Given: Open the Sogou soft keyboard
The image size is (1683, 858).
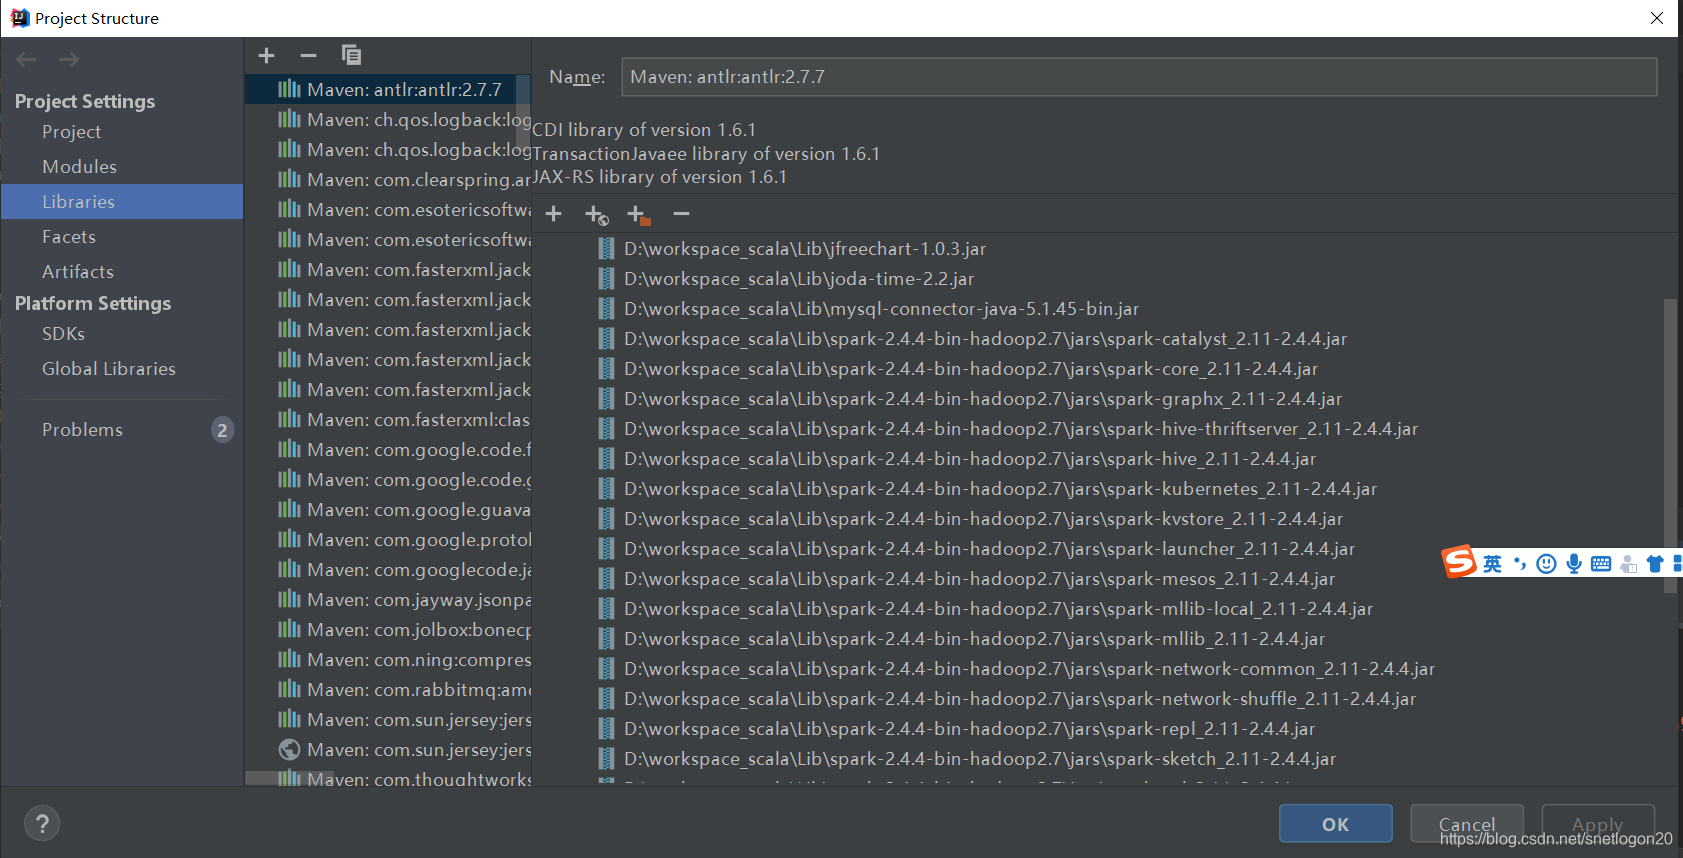Looking at the screenshot, I should [1601, 564].
